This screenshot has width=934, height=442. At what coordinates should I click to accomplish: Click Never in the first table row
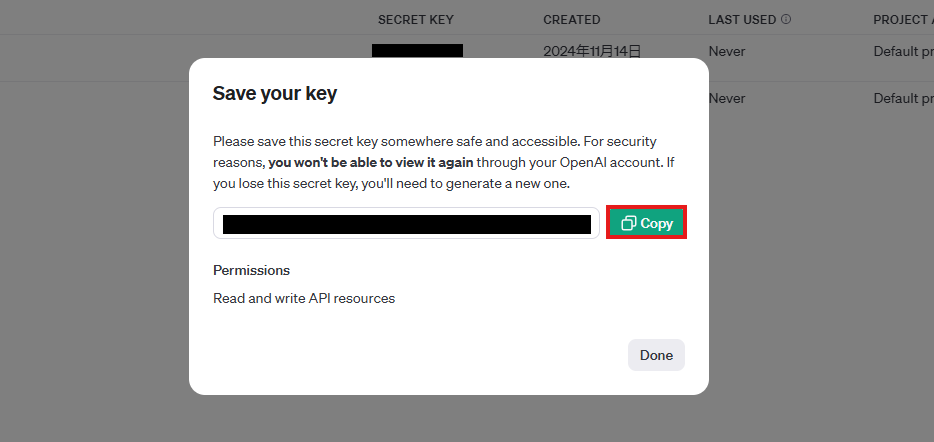727,50
